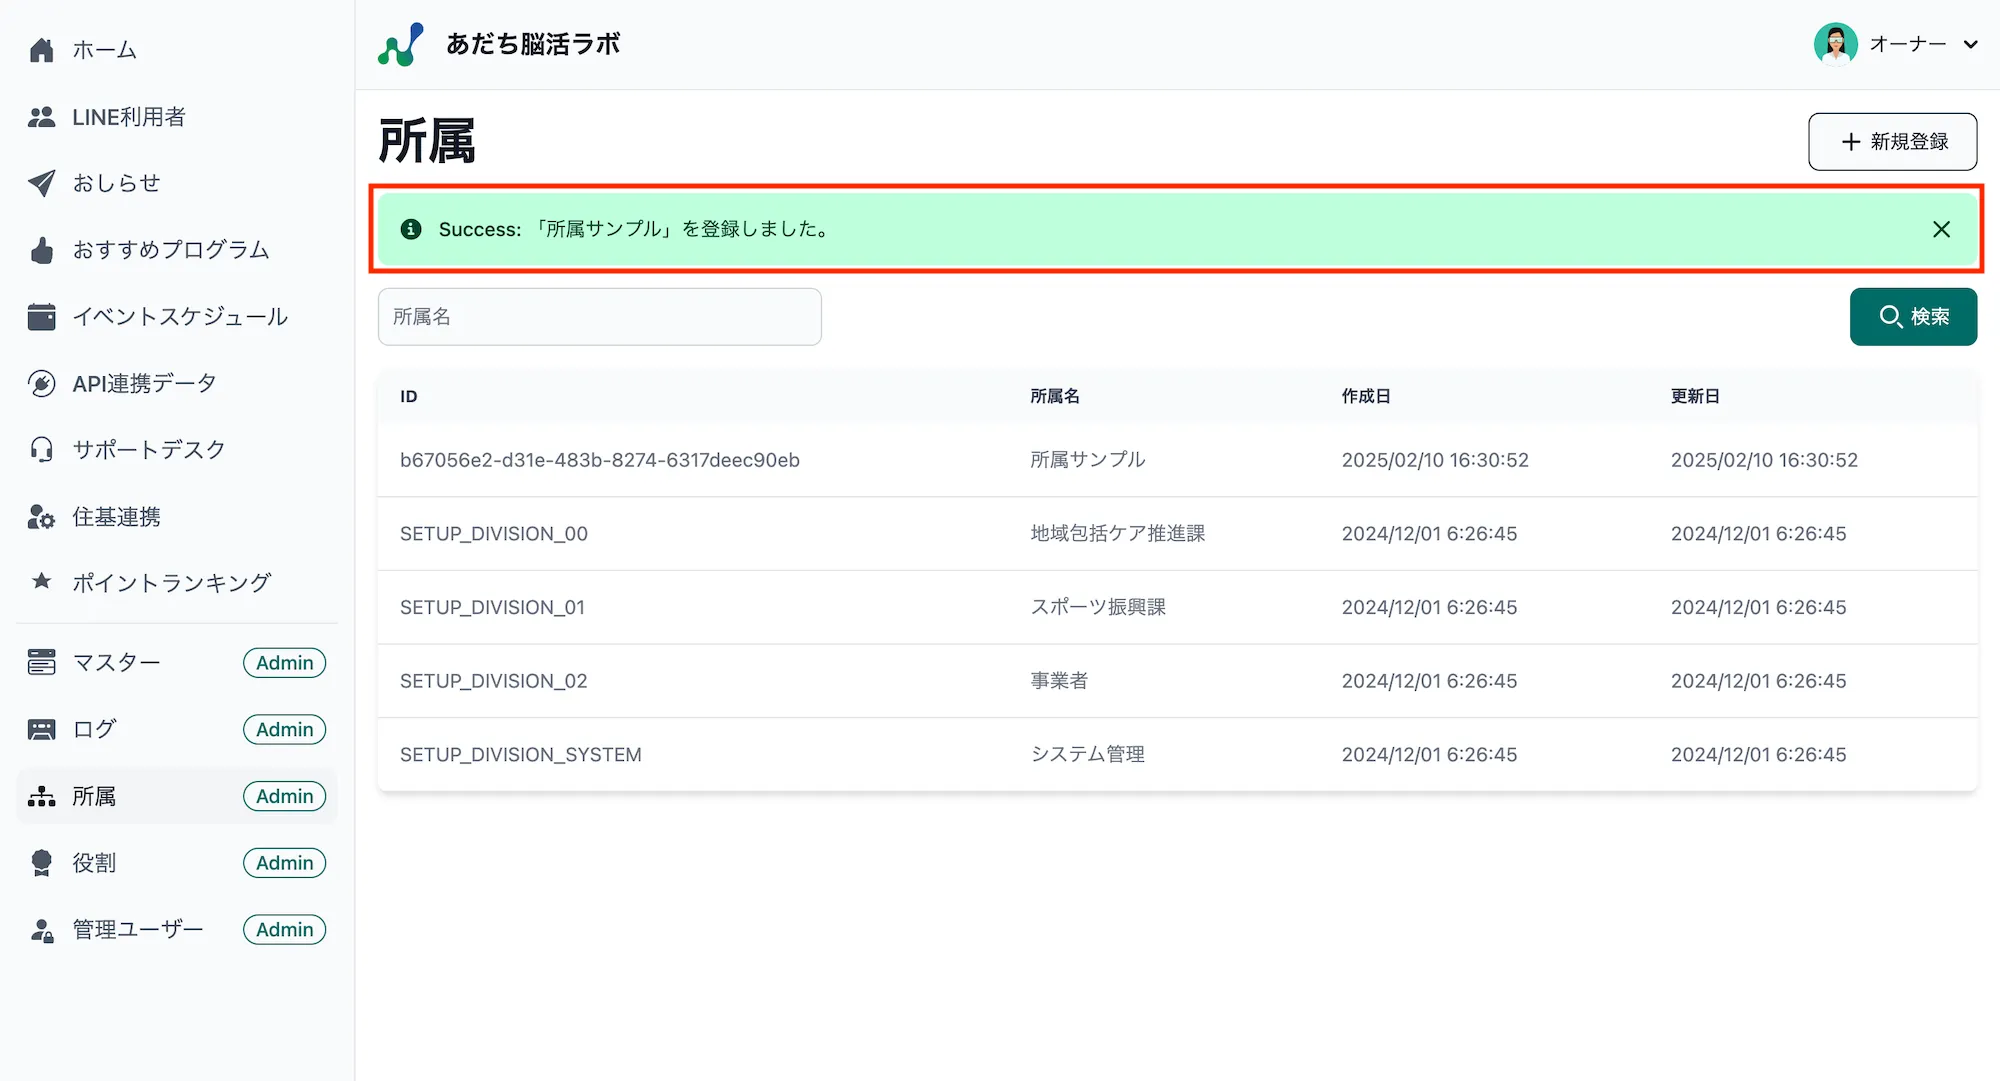Open the オーナー account dropdown

pyautogui.click(x=1907, y=43)
